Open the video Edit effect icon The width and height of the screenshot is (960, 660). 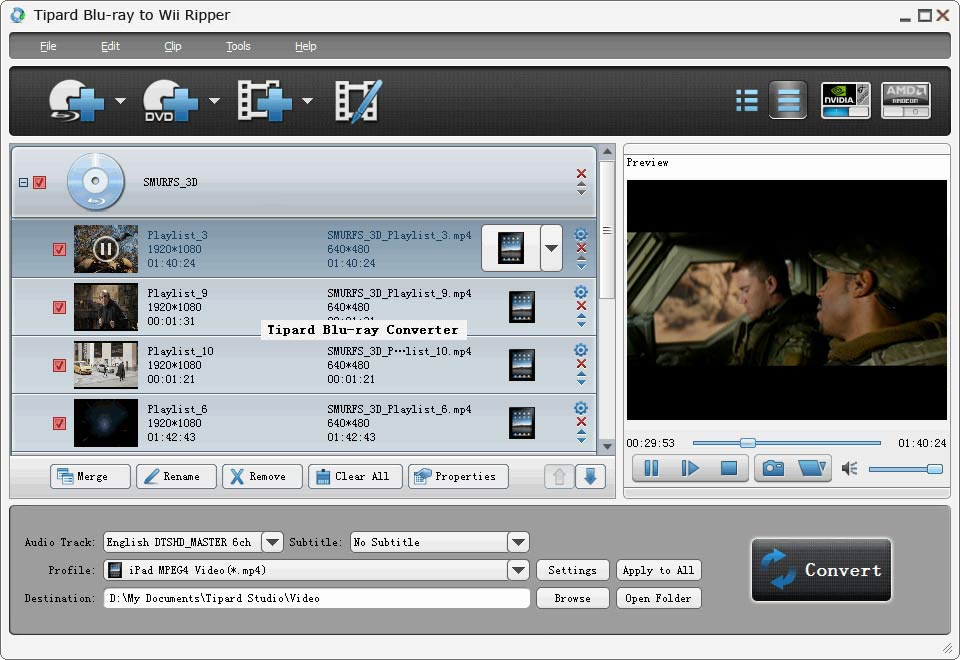pos(359,101)
